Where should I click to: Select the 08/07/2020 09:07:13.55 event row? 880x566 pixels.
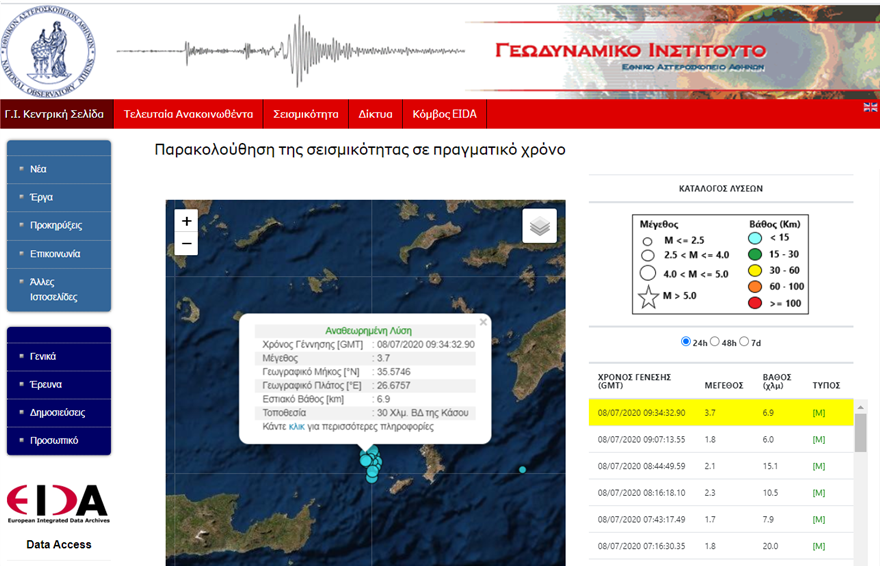click(x=721, y=439)
